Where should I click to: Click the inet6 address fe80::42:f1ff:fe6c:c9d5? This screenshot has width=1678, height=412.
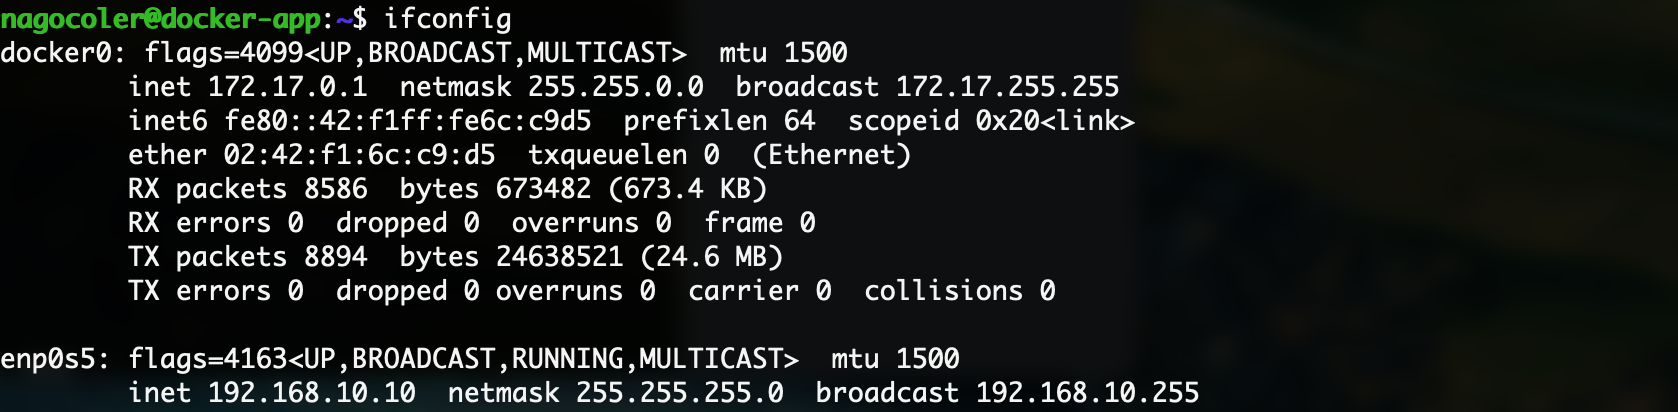point(407,121)
